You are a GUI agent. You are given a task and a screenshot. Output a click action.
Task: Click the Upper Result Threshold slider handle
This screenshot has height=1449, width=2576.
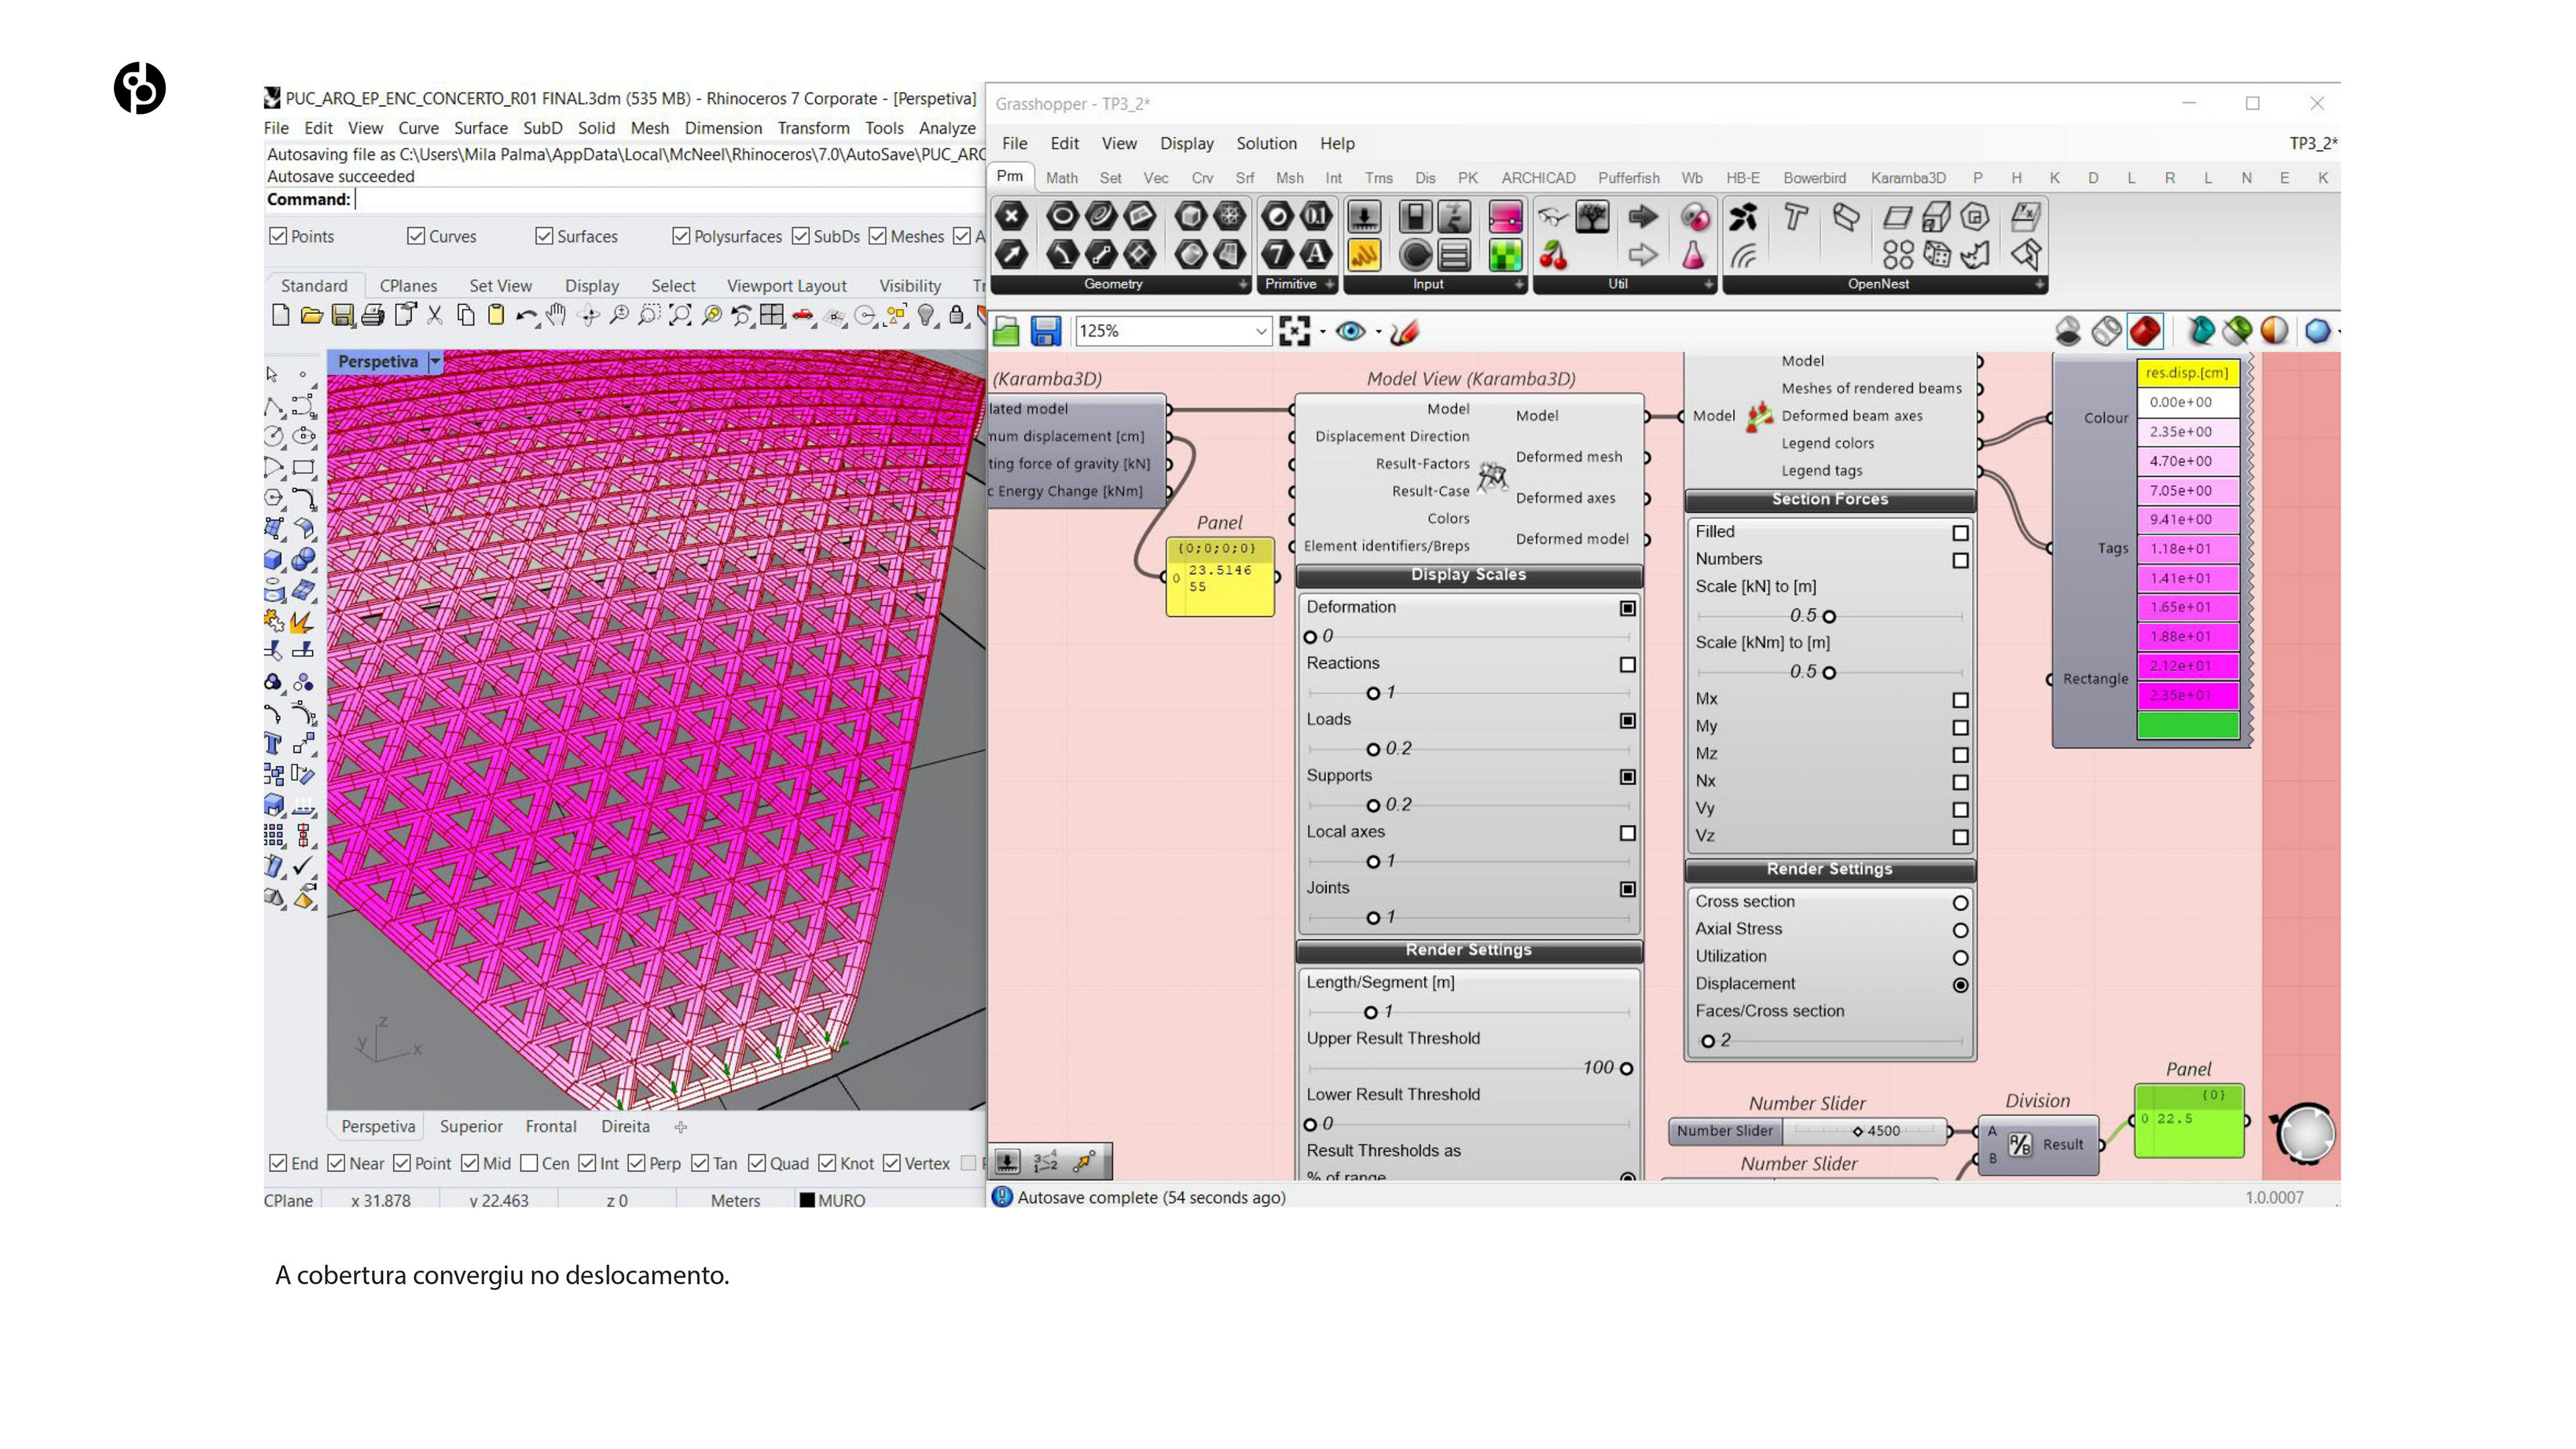coord(1626,1068)
